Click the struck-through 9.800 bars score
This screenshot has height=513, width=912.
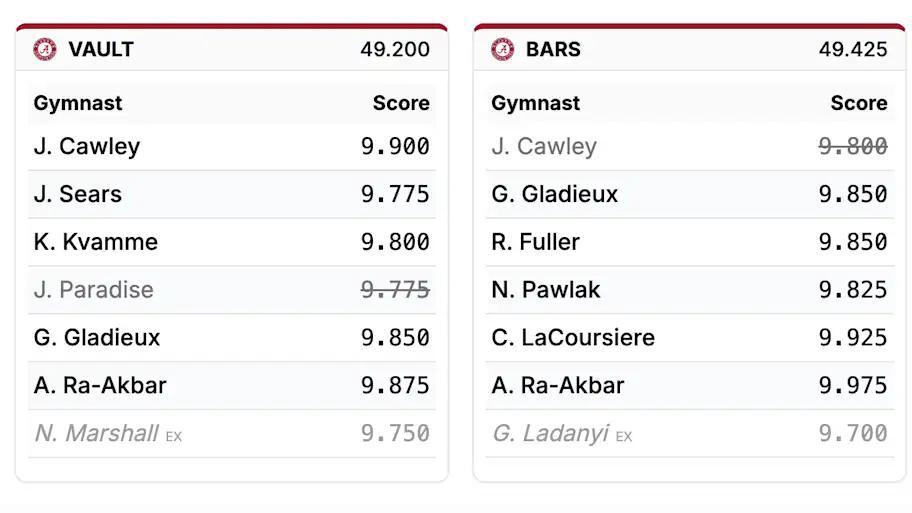click(x=853, y=146)
